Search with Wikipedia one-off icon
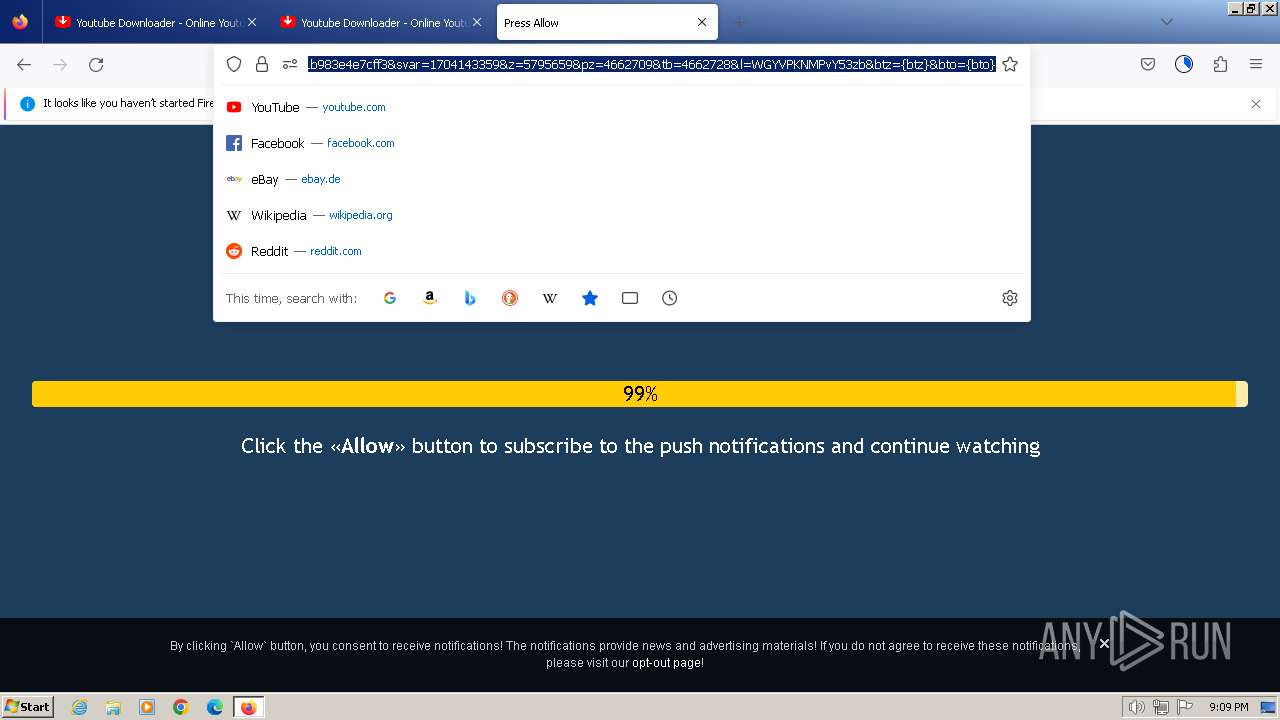Viewport: 1280px width, 720px height. tap(550, 298)
